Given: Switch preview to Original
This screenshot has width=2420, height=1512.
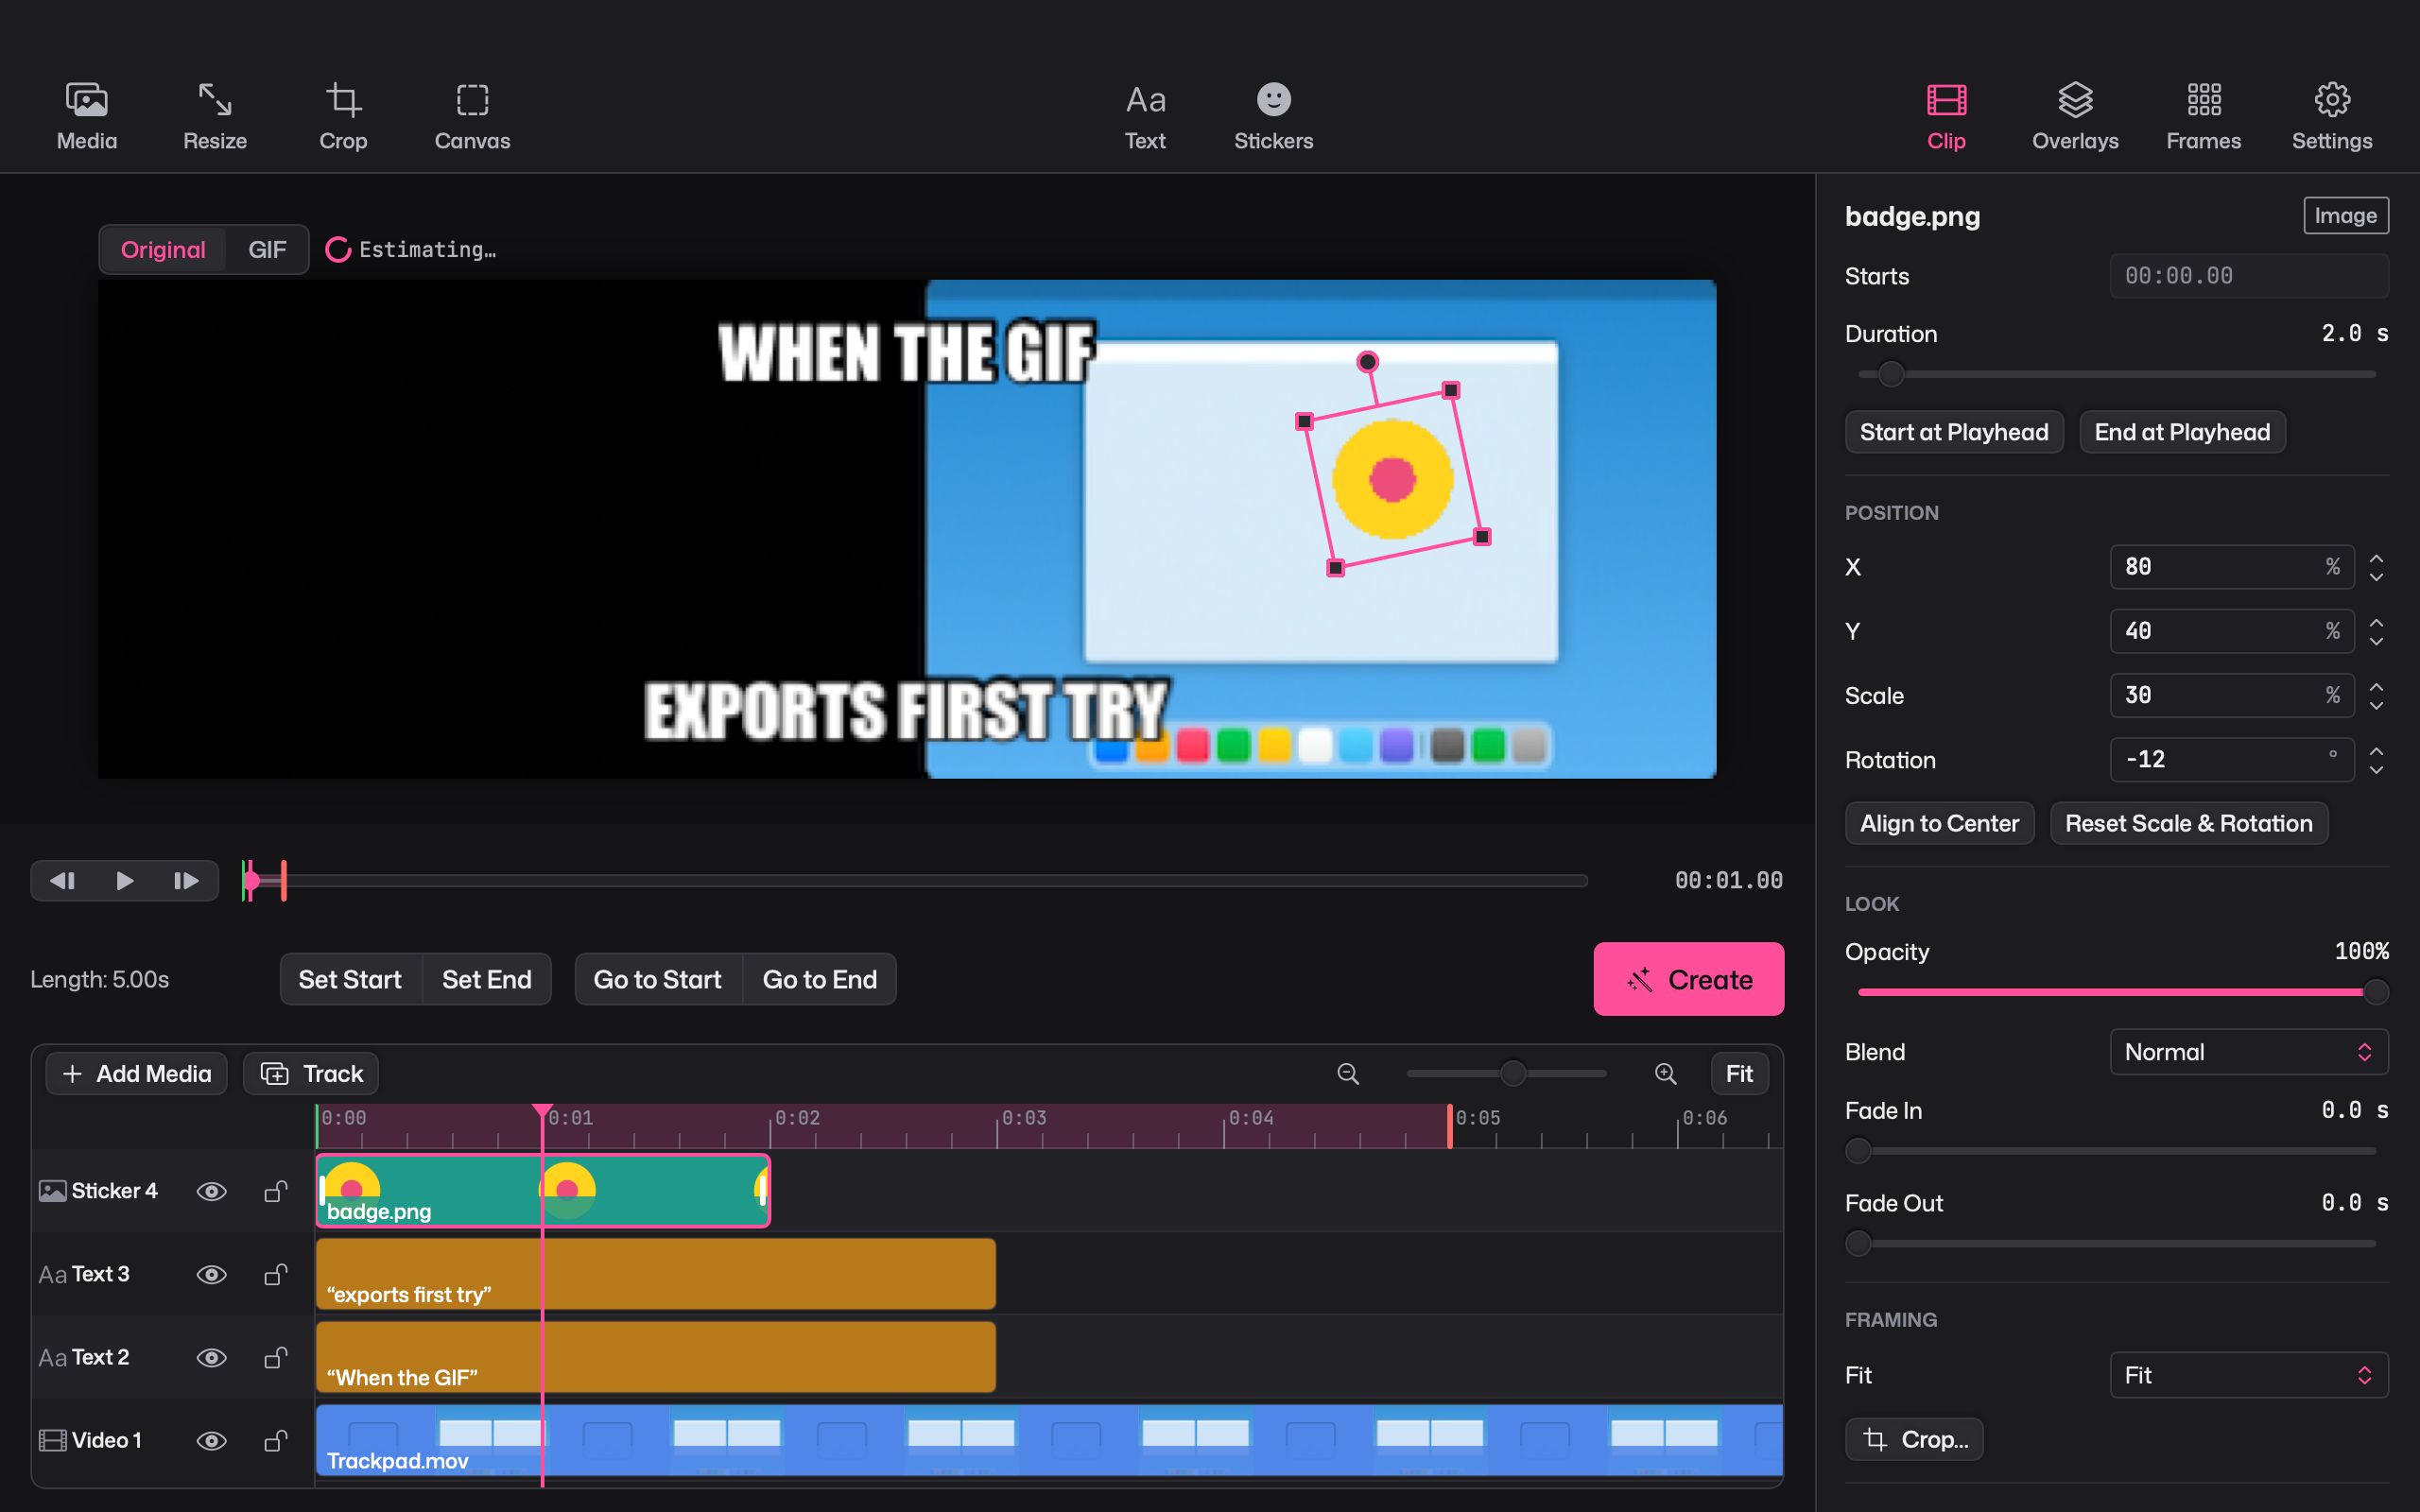Looking at the screenshot, I should click(x=163, y=250).
